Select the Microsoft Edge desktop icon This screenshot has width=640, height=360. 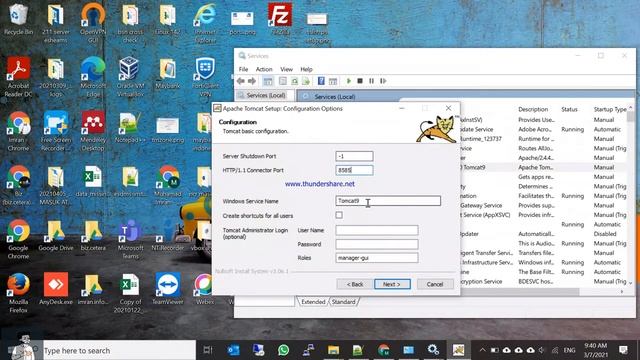(93, 77)
